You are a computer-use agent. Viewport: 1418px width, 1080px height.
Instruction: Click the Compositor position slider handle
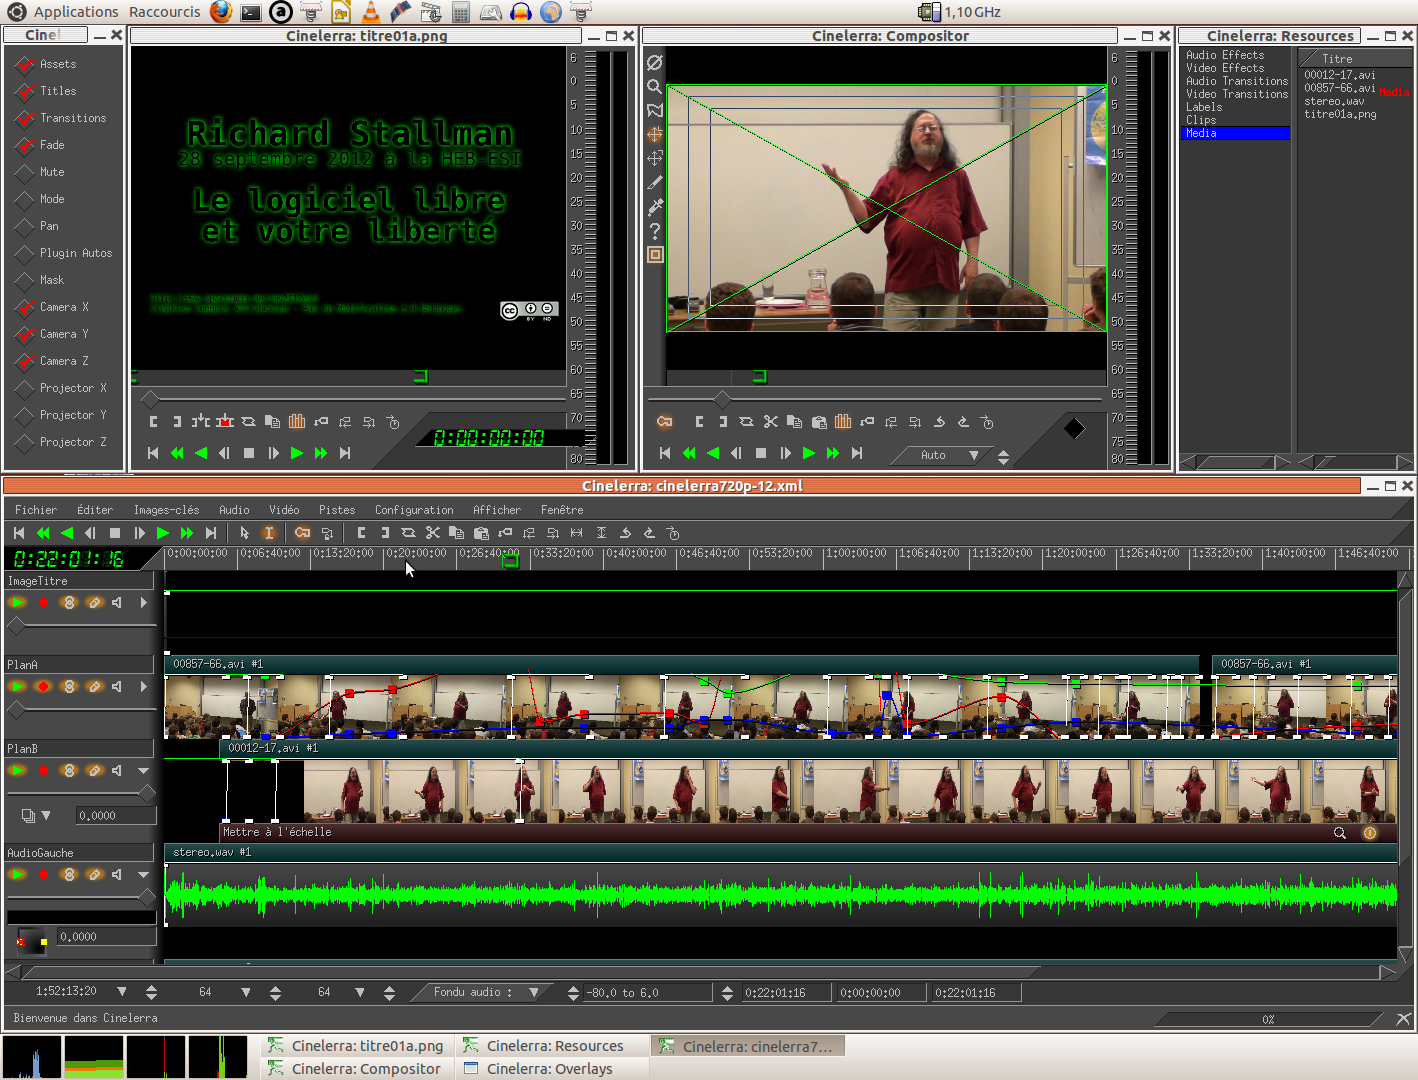tap(721, 398)
